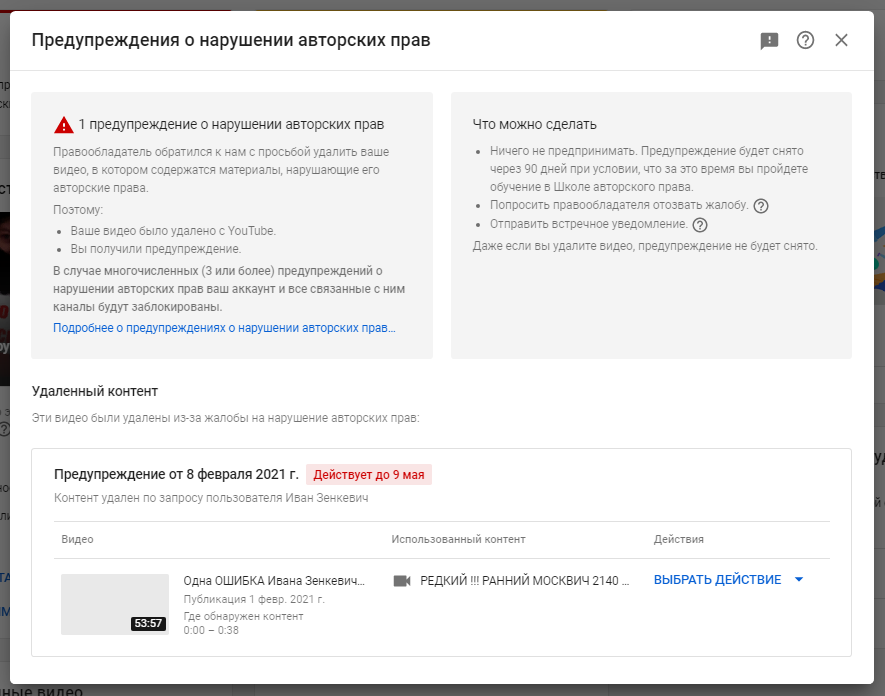Open the 'ВЫБРАТЬ ДЕЙСТВИЕ' dropdown
885x696 pixels.
(x=728, y=580)
